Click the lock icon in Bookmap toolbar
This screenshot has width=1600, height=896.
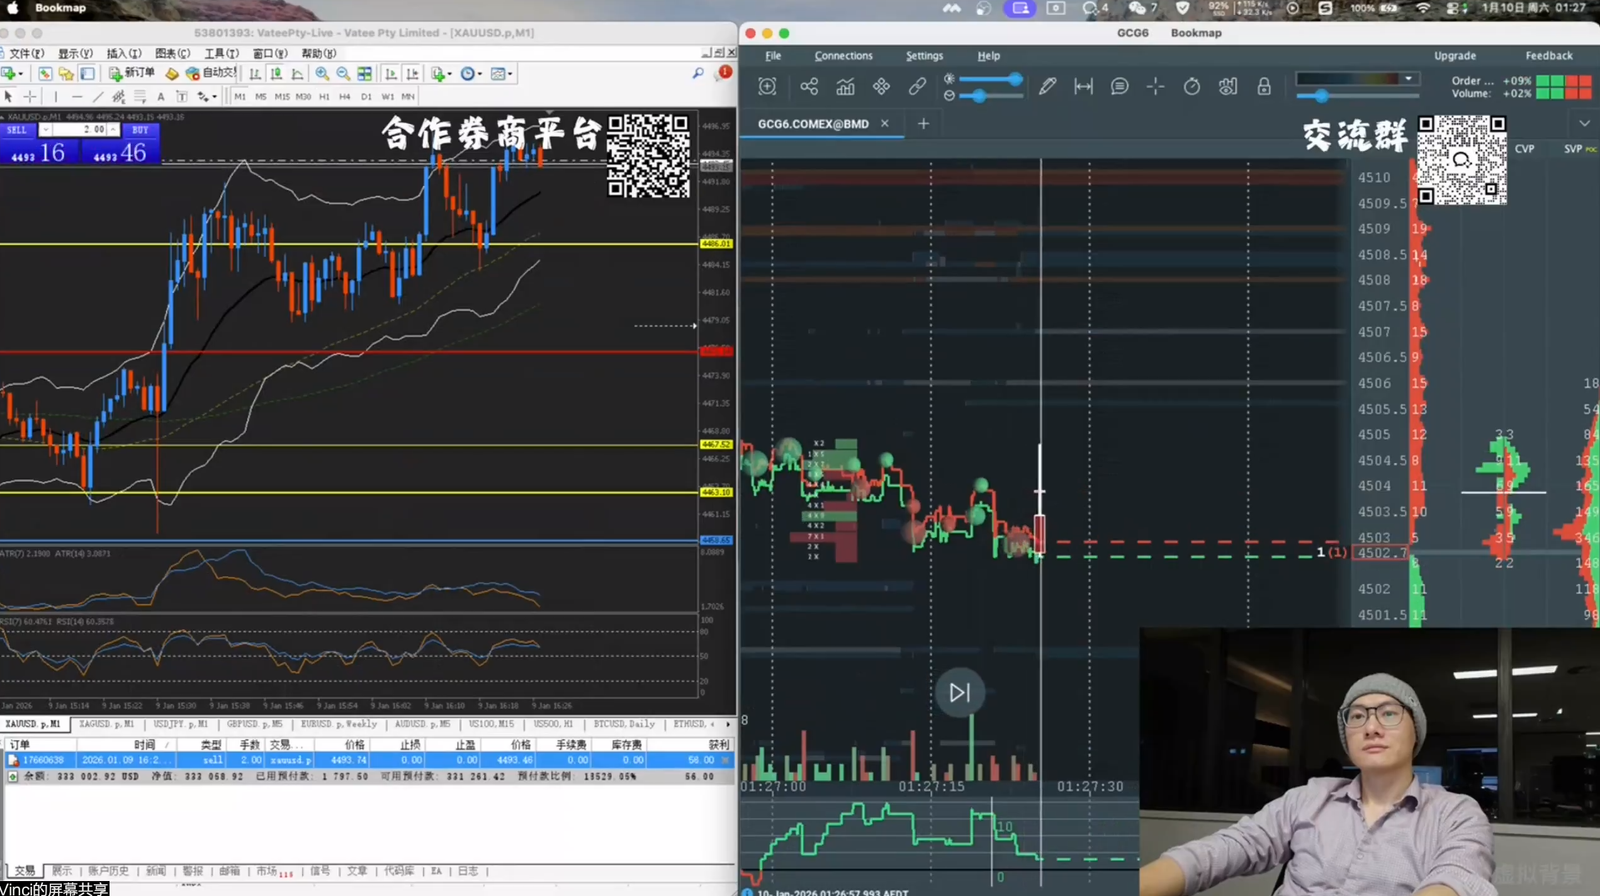point(1264,87)
